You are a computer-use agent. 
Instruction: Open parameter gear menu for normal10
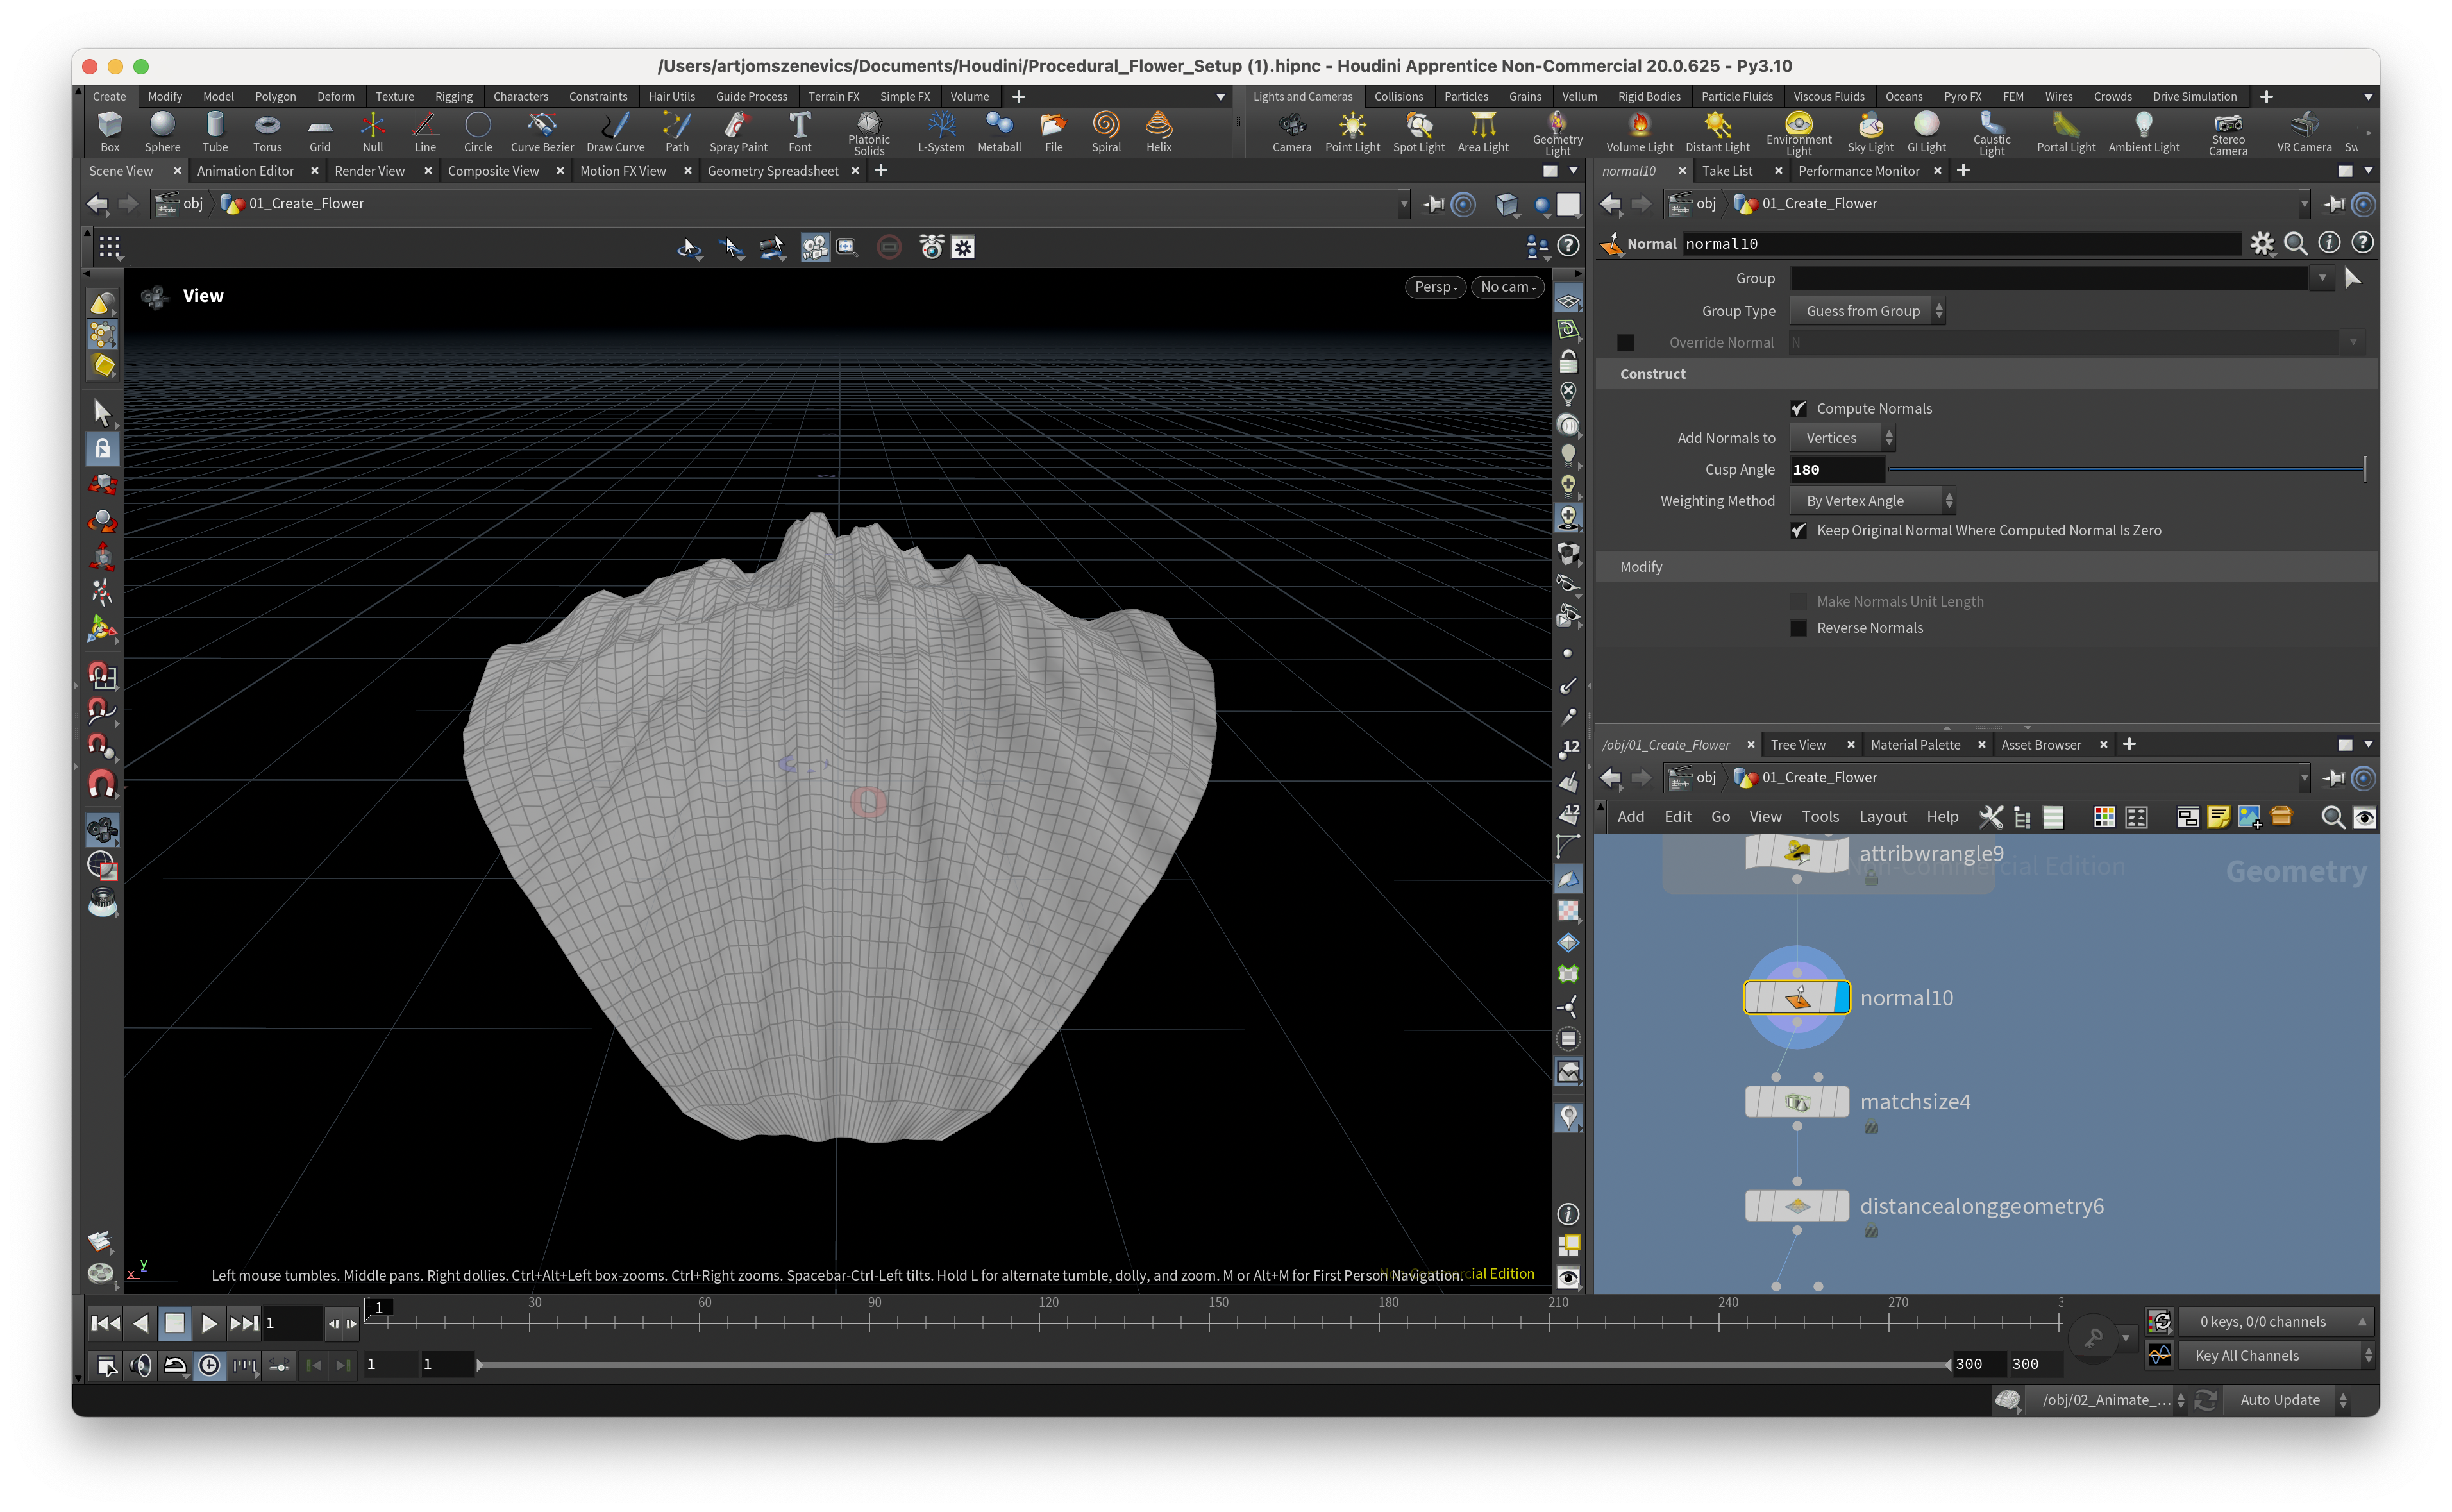click(x=2261, y=243)
